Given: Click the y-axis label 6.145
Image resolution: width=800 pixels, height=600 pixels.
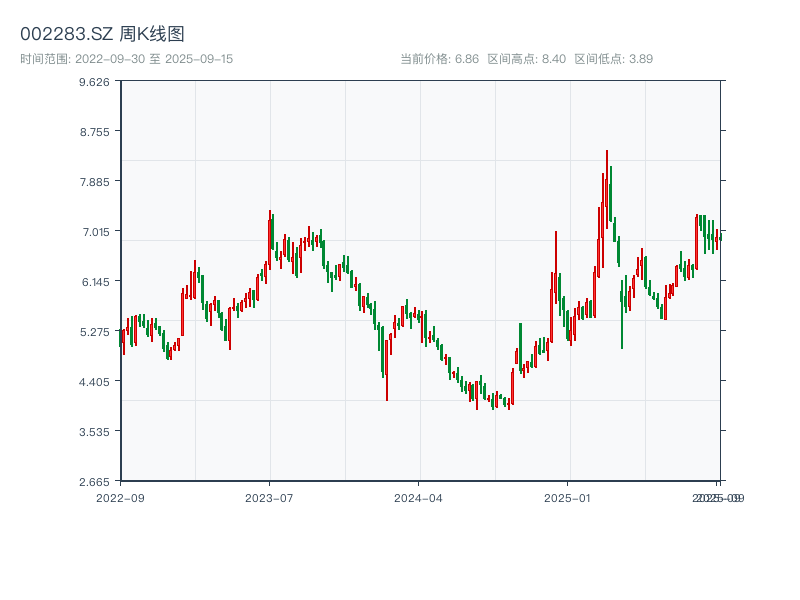Looking at the screenshot, I should coord(95,282).
